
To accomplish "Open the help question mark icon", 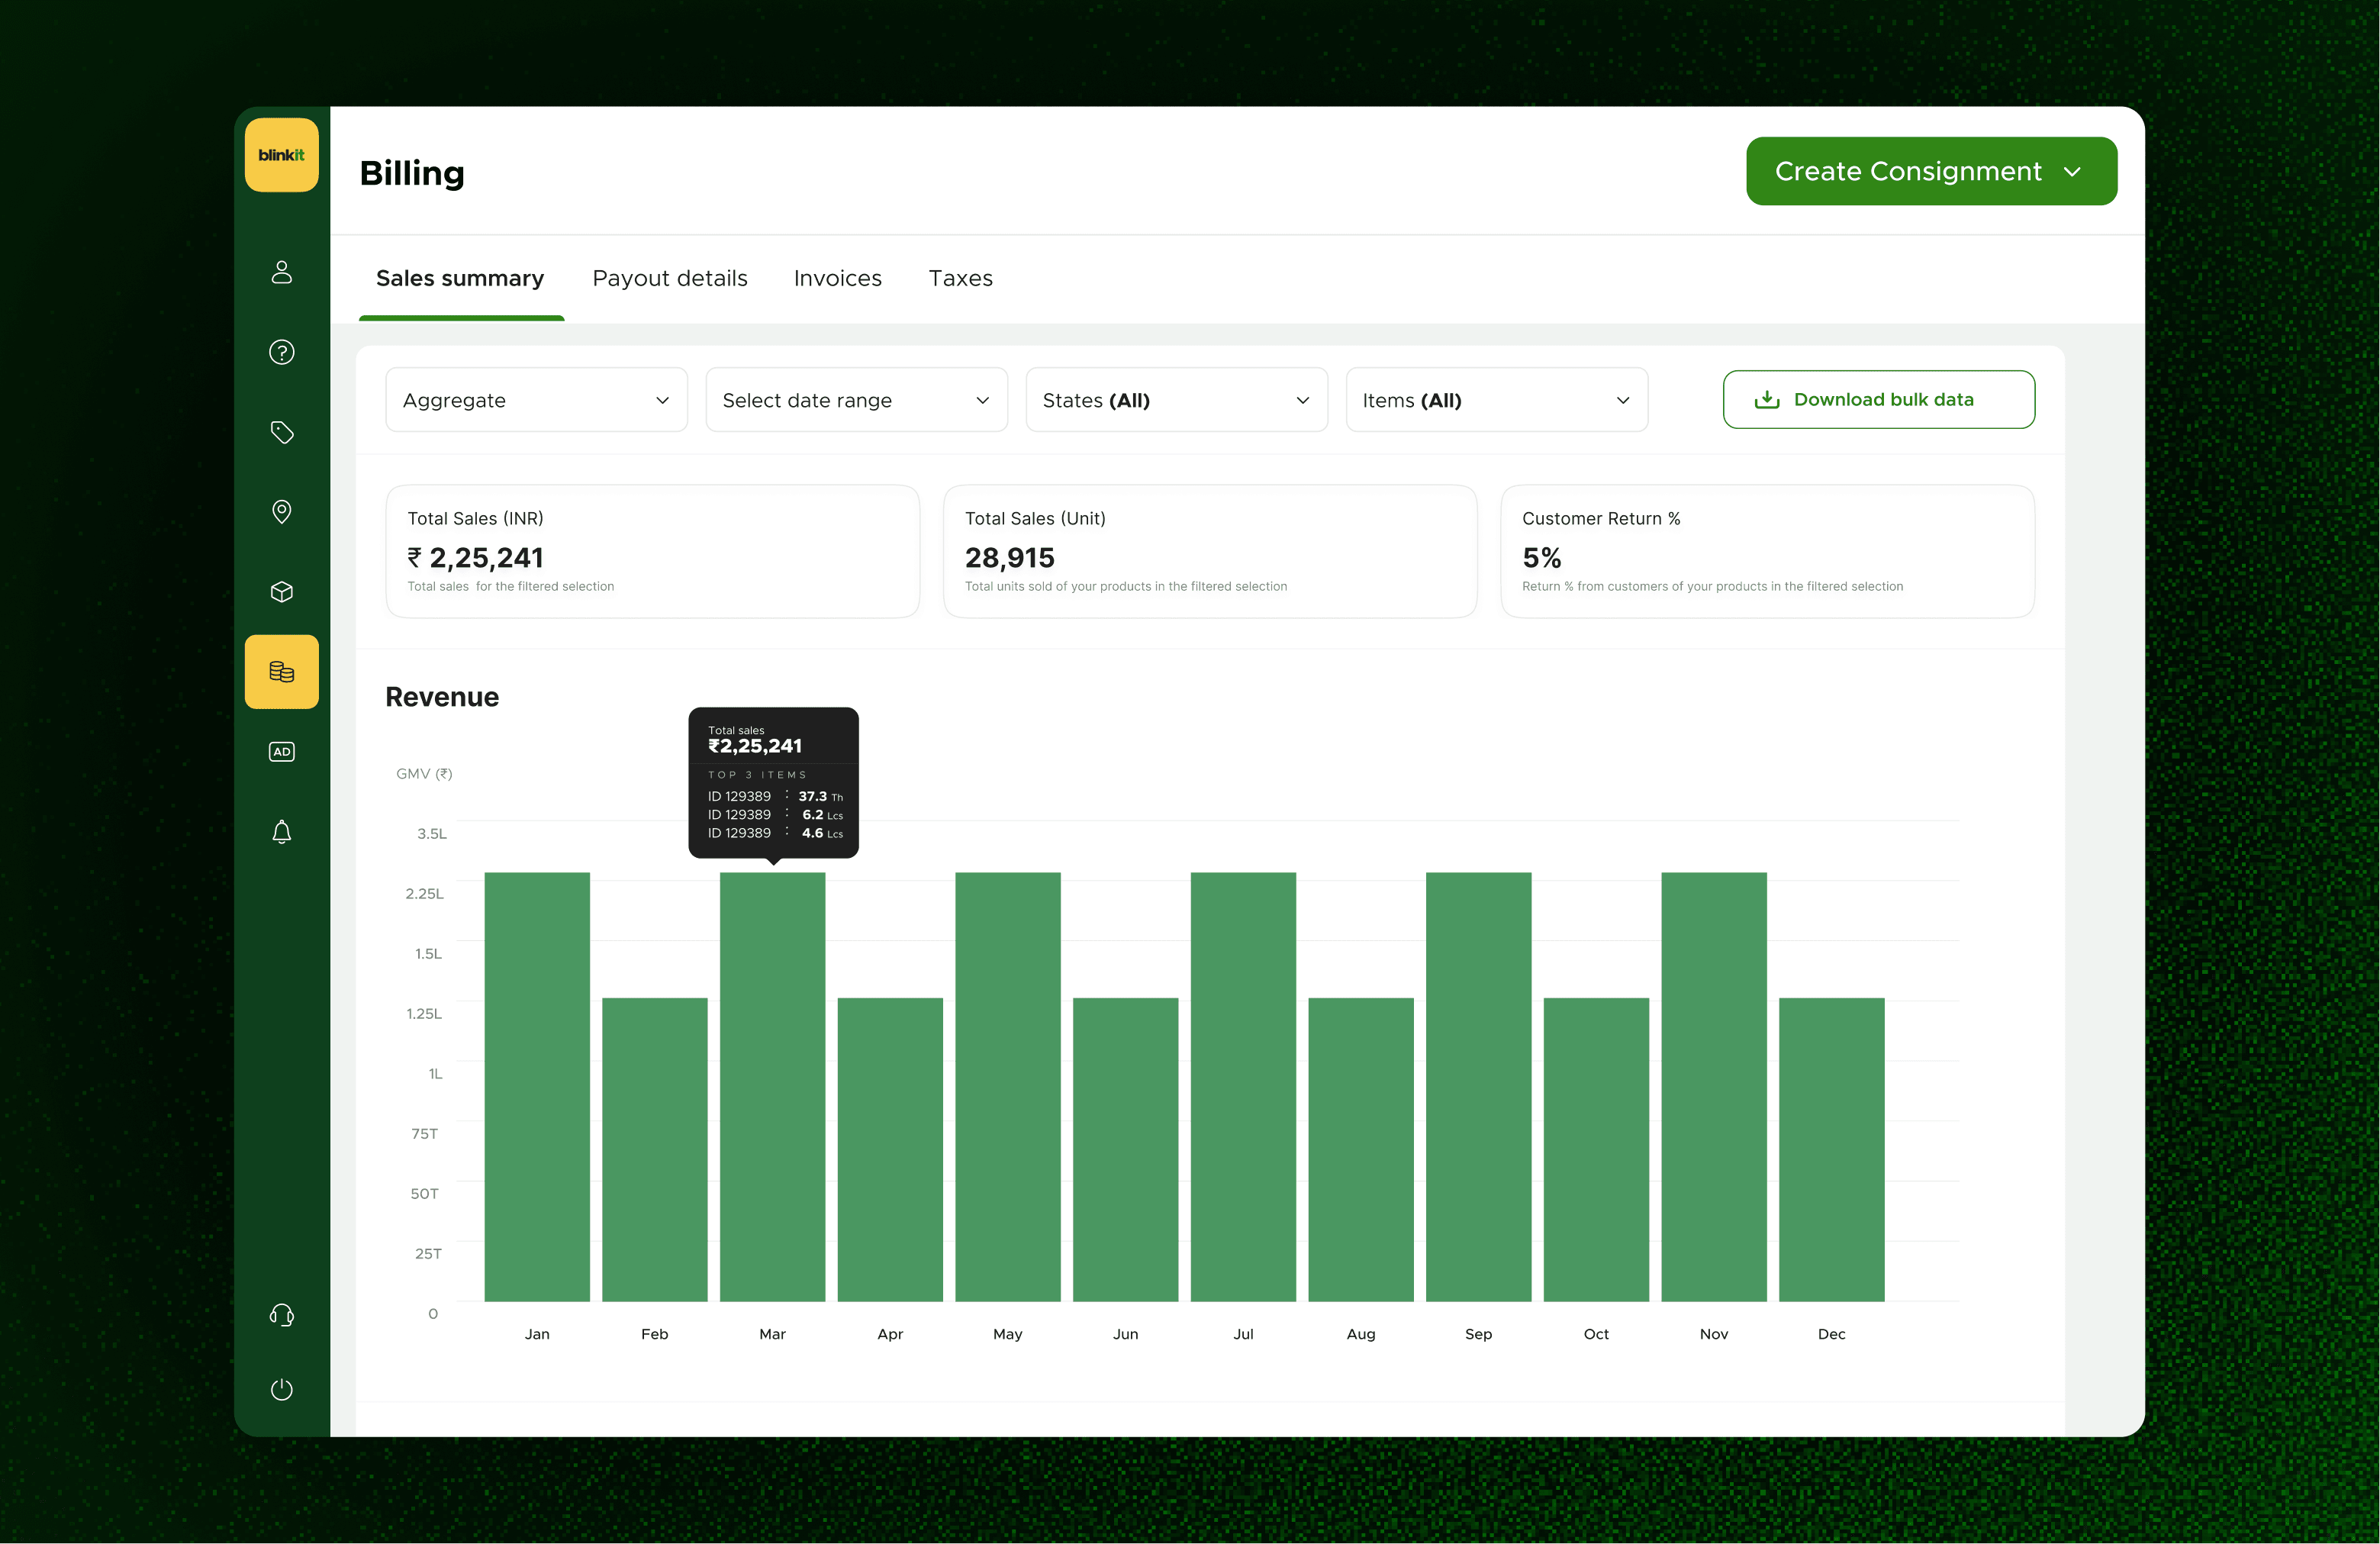I will tap(281, 352).
